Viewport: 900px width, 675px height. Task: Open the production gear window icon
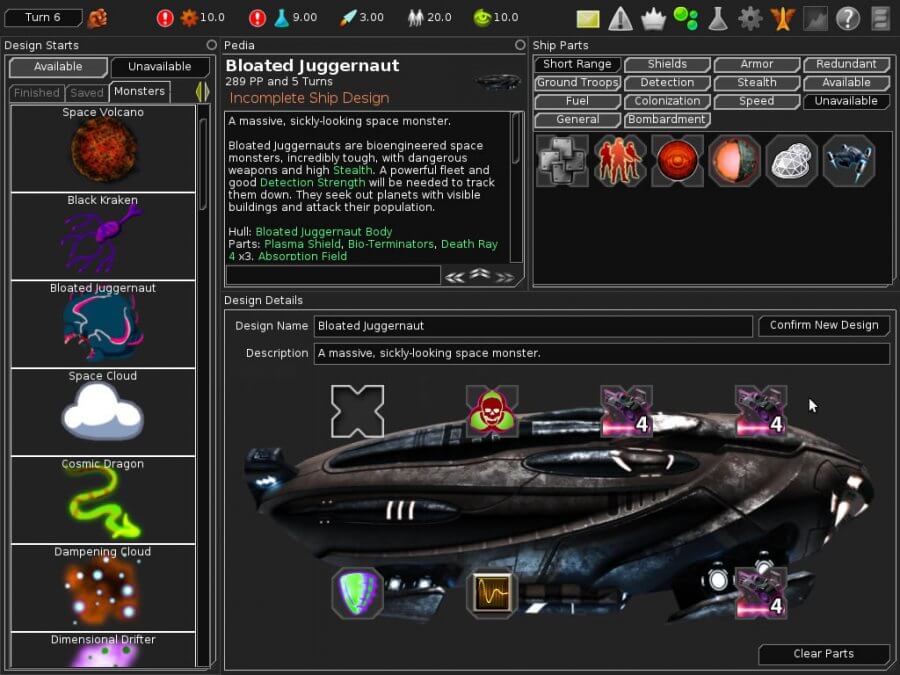750,18
